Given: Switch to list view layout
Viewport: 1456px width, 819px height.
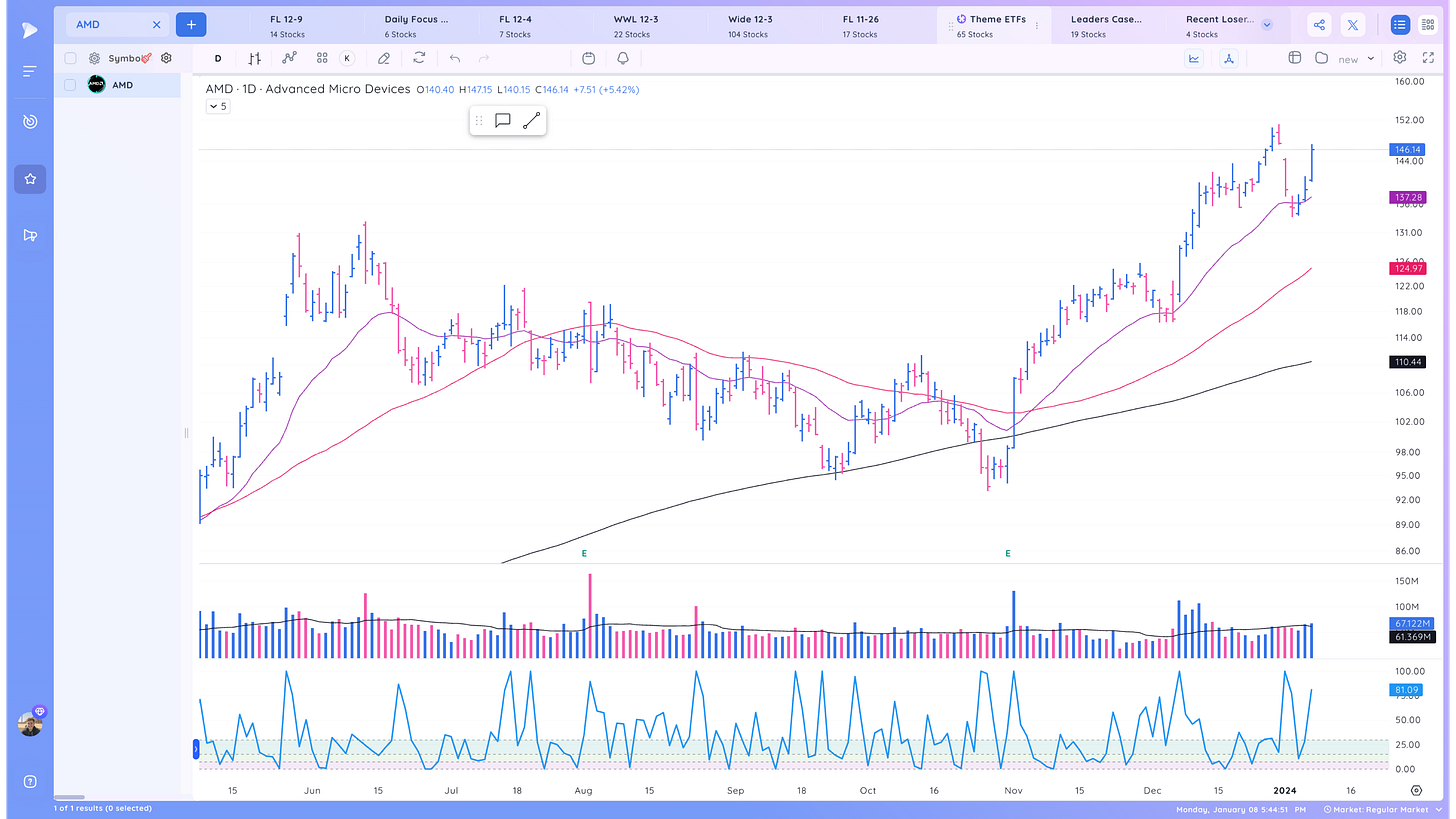Looking at the screenshot, I should click(x=1400, y=25).
